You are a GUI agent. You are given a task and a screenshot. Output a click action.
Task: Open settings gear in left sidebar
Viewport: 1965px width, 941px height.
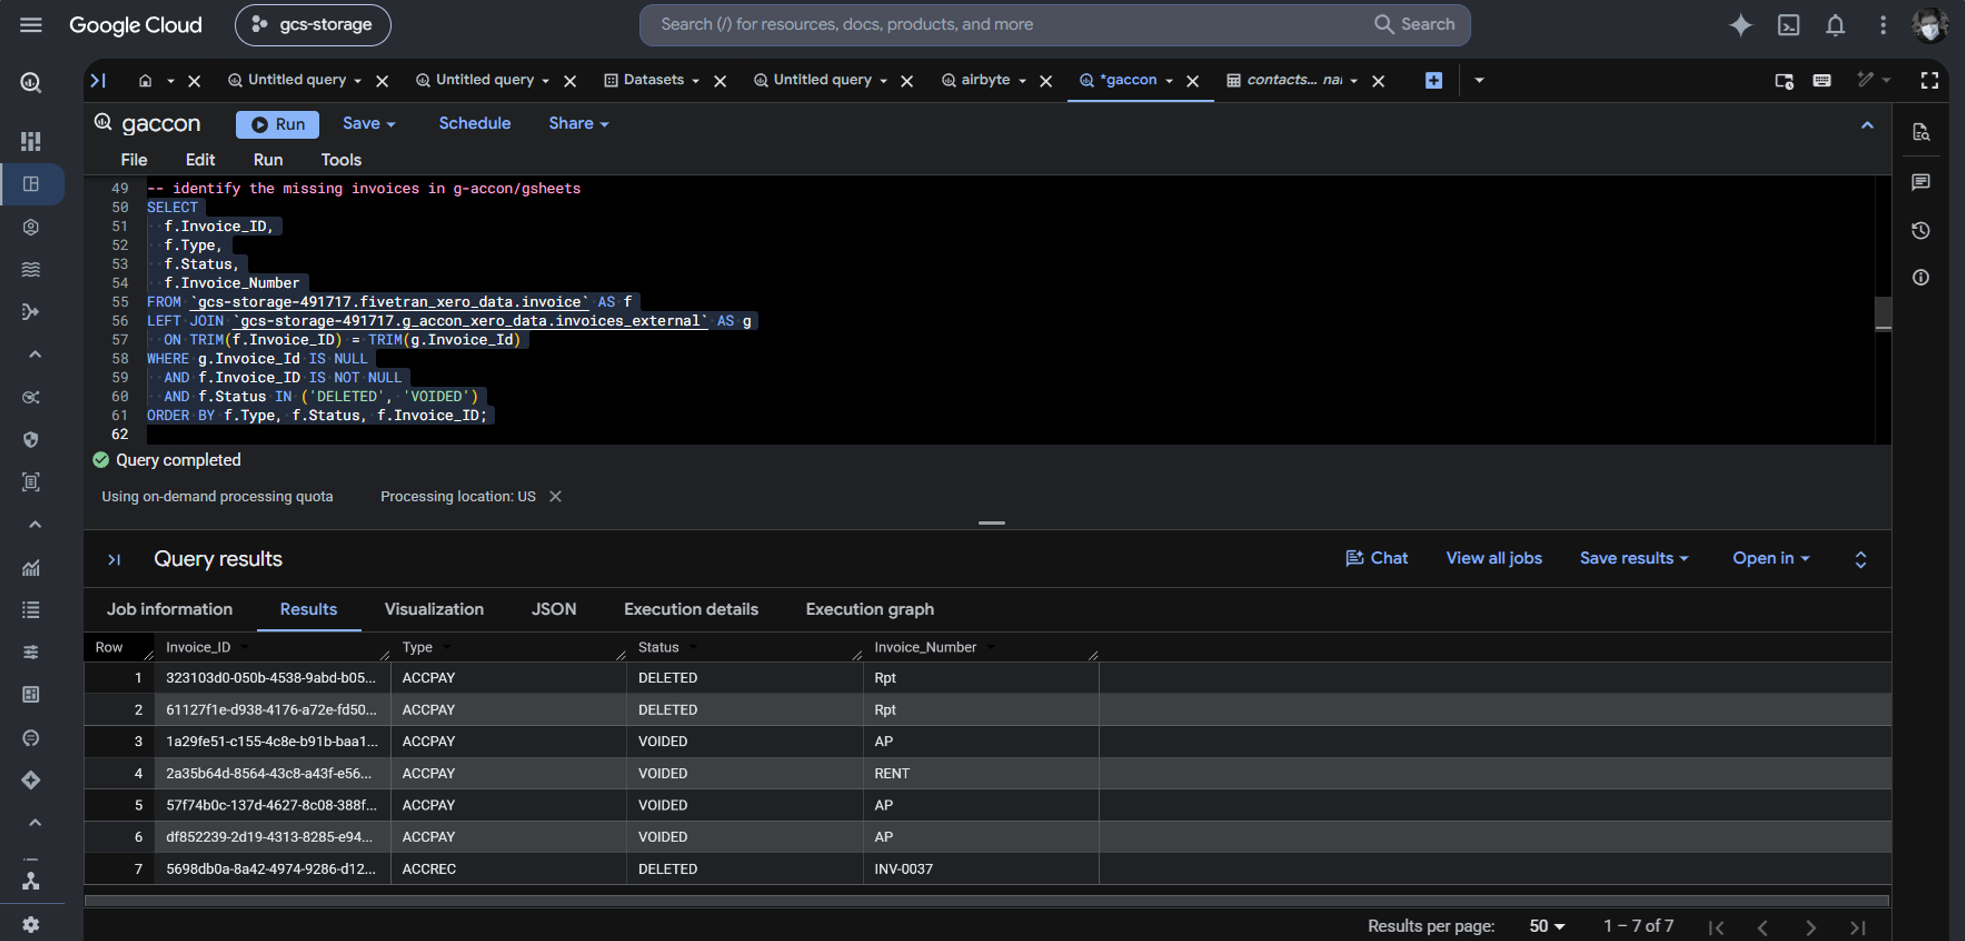click(31, 924)
